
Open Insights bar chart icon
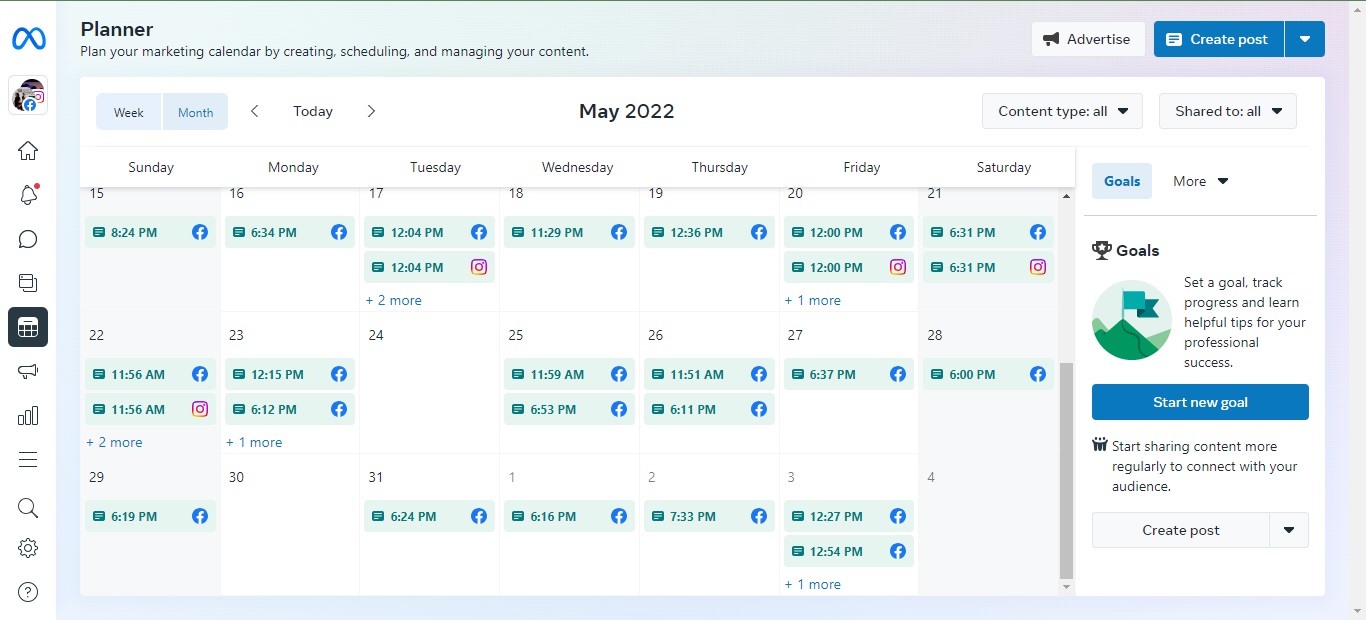tap(28, 415)
